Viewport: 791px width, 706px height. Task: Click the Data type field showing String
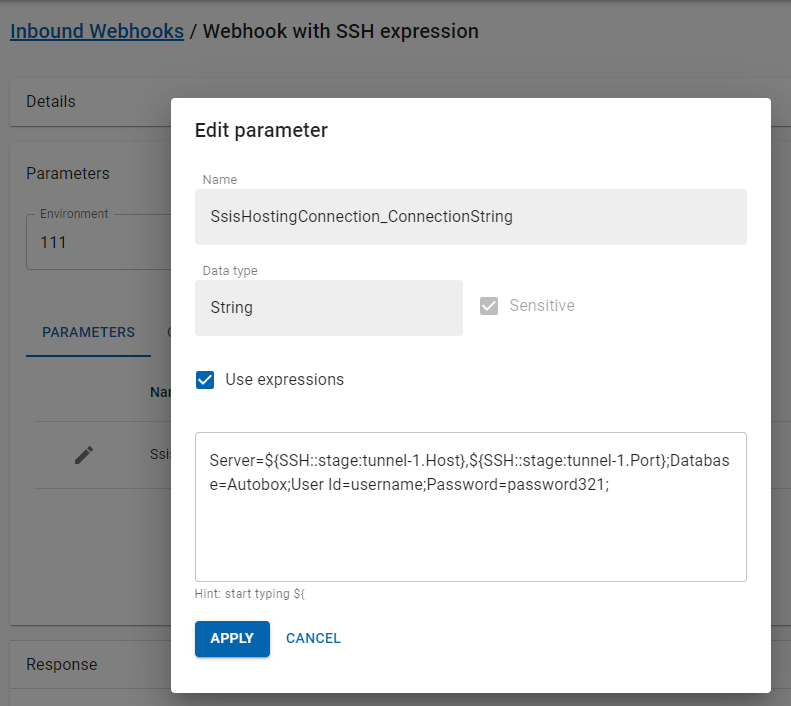point(328,308)
